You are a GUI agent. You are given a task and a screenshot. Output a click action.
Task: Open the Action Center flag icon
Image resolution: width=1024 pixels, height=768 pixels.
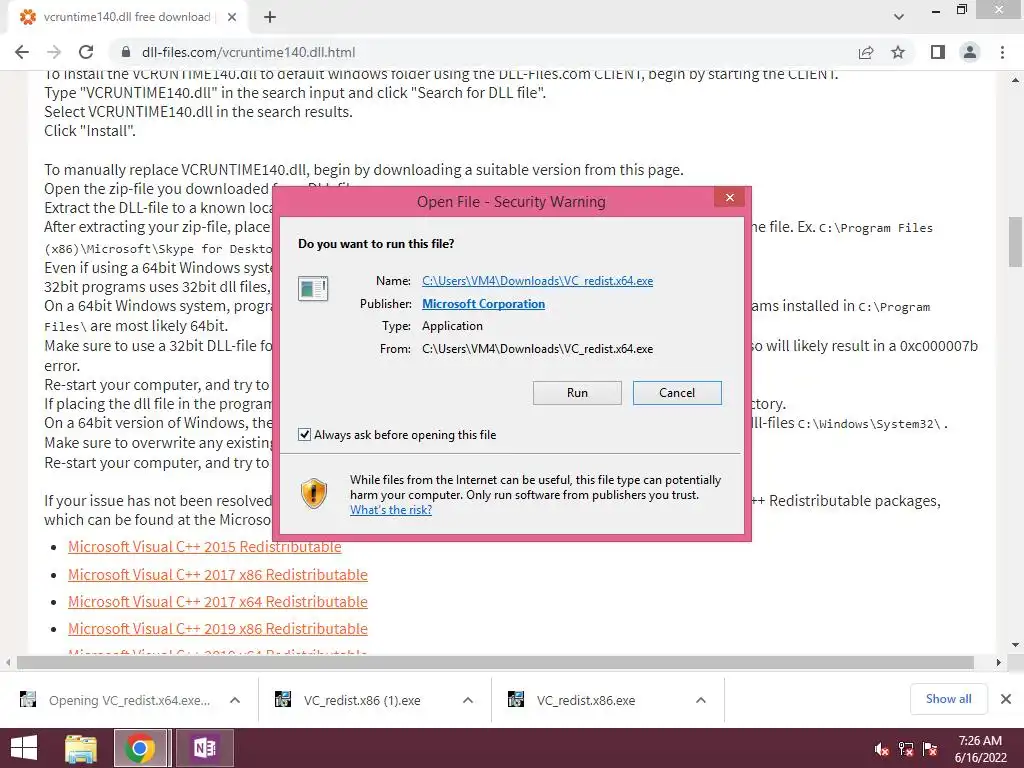(x=930, y=749)
